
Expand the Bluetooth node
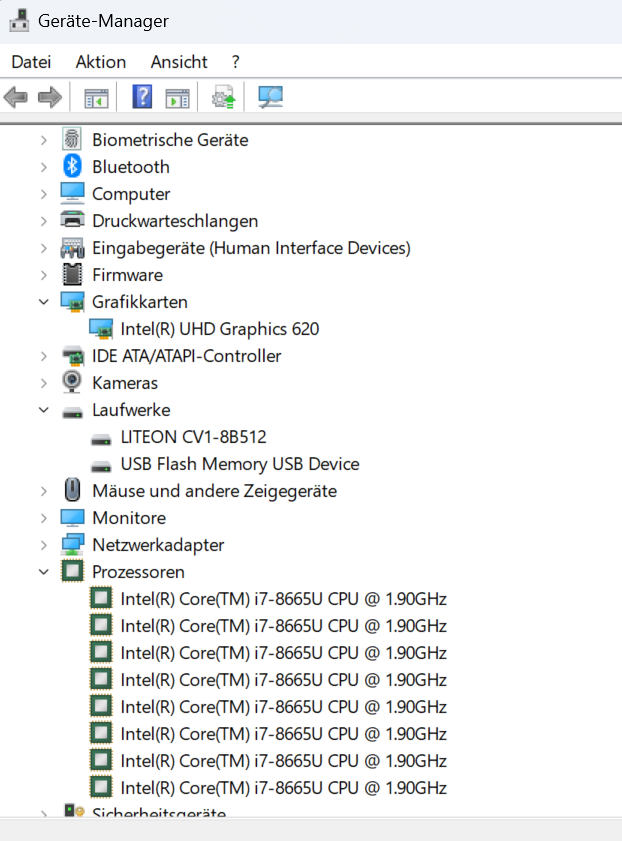43,167
